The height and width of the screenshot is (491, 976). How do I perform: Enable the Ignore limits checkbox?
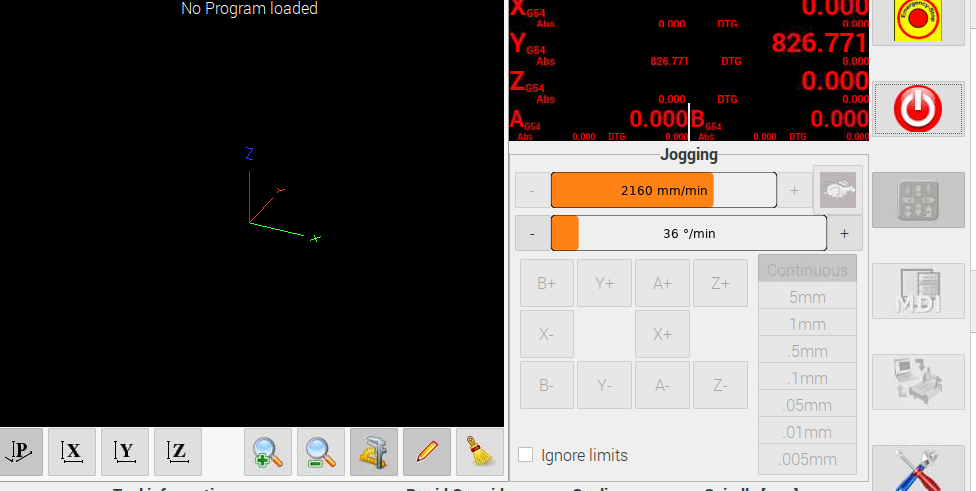click(526, 455)
